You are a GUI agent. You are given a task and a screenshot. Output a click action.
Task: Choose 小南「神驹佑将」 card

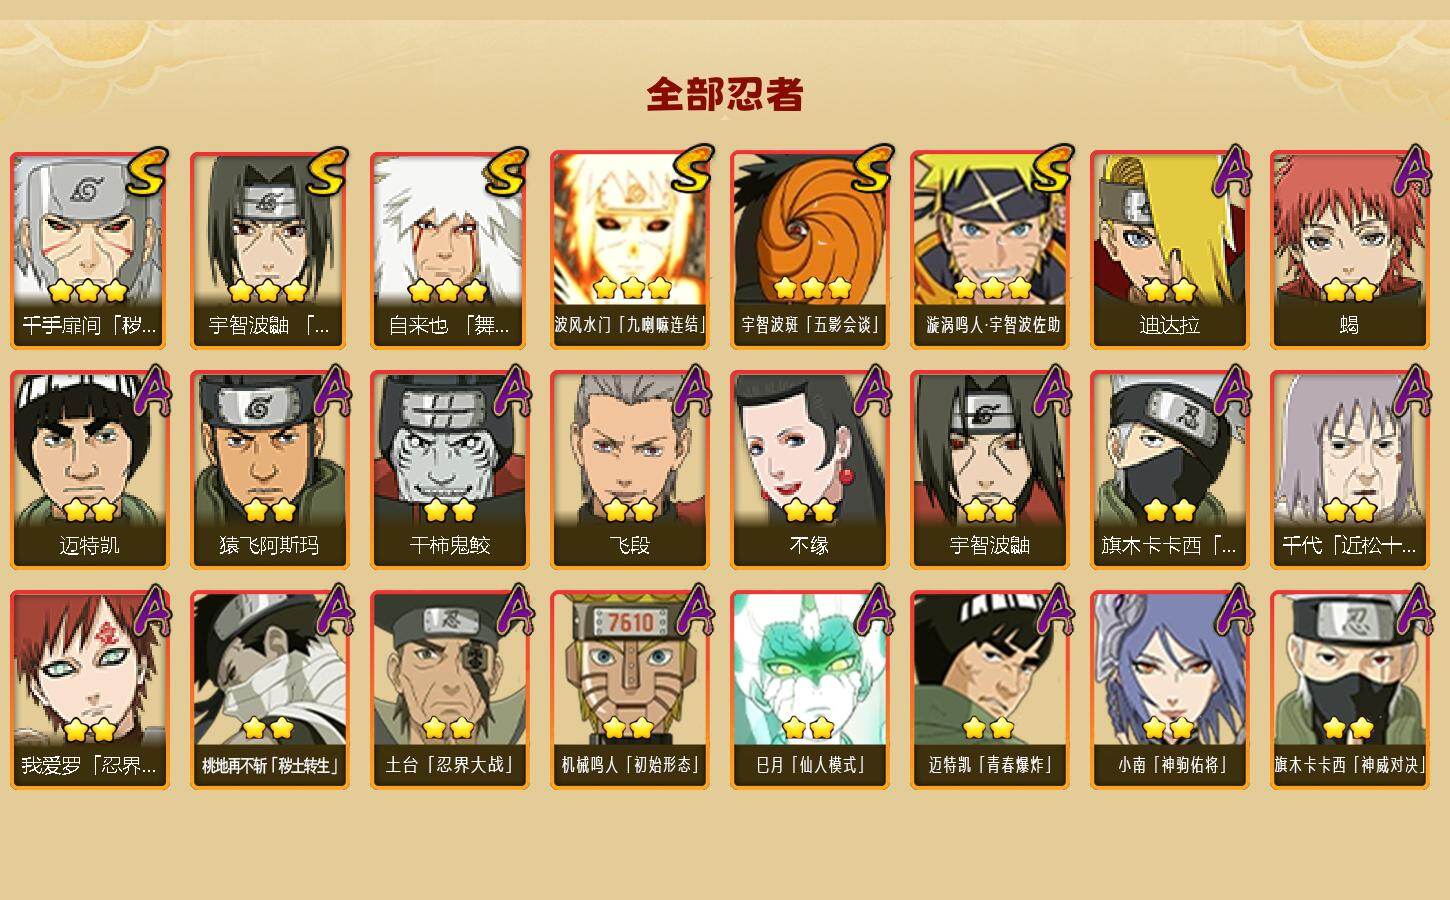point(1169,690)
